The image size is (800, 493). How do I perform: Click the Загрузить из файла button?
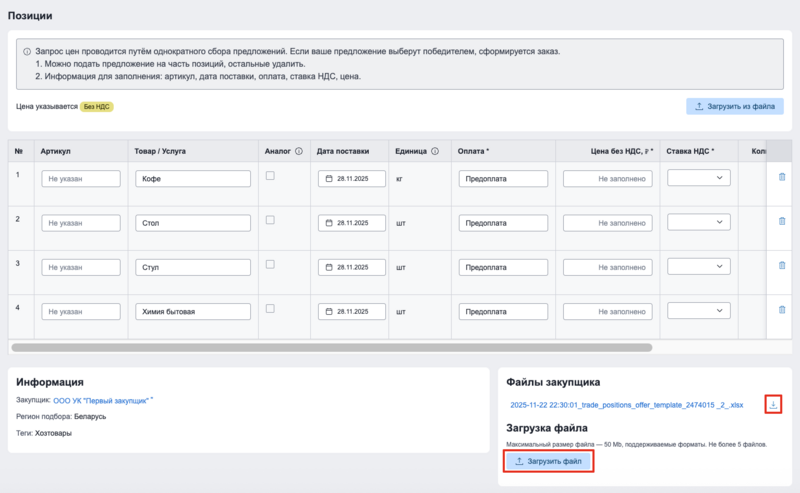[x=735, y=106]
